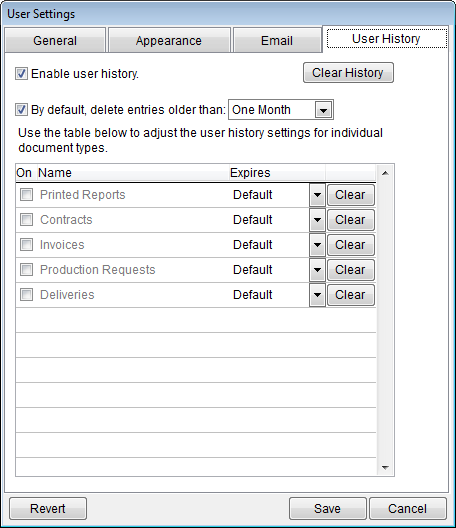Image resolution: width=456 pixels, height=528 pixels.
Task: Select the Production Requests row name
Action: (x=98, y=270)
